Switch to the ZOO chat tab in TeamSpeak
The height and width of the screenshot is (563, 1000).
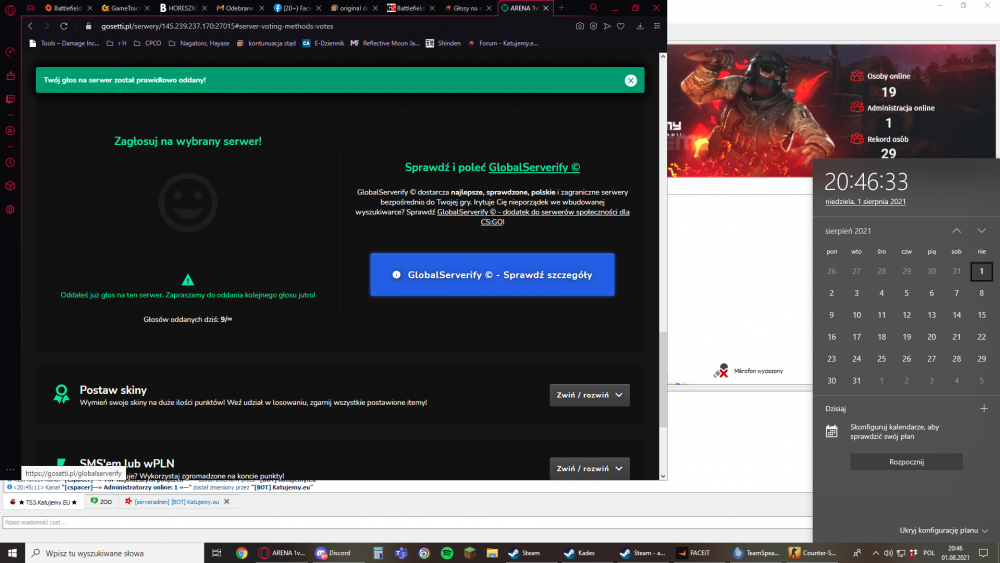[101, 502]
